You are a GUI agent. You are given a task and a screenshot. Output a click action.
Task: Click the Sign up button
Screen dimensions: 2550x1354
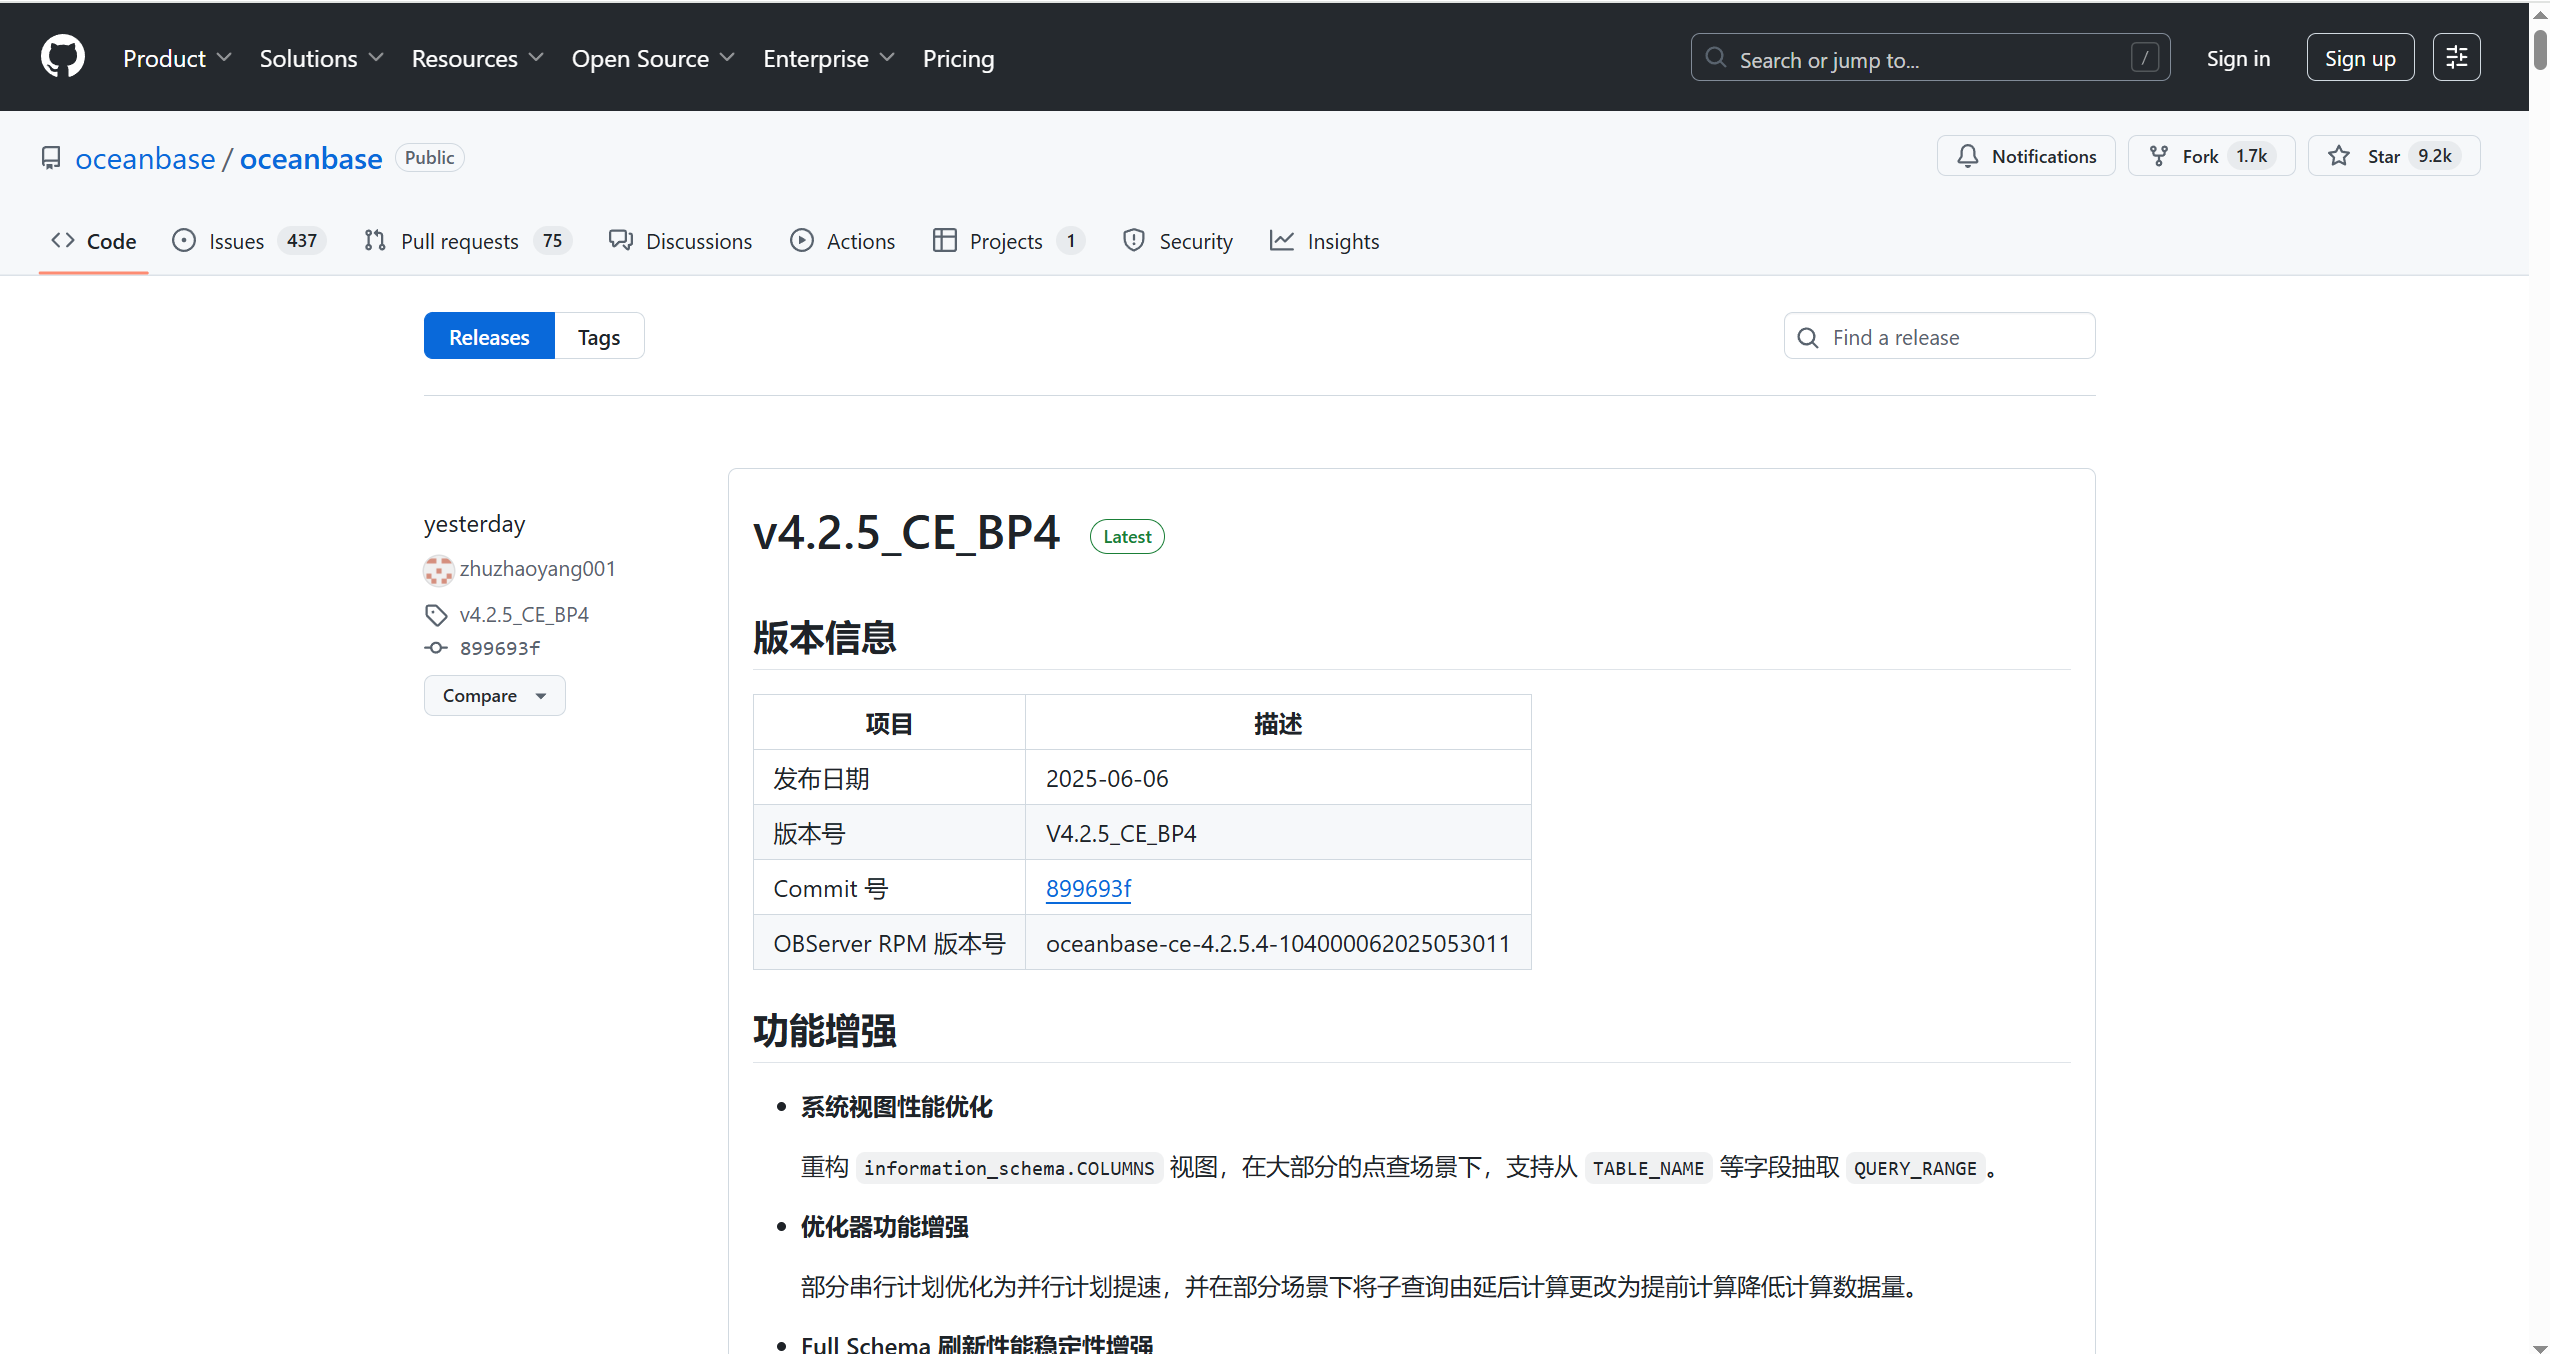(x=2360, y=56)
